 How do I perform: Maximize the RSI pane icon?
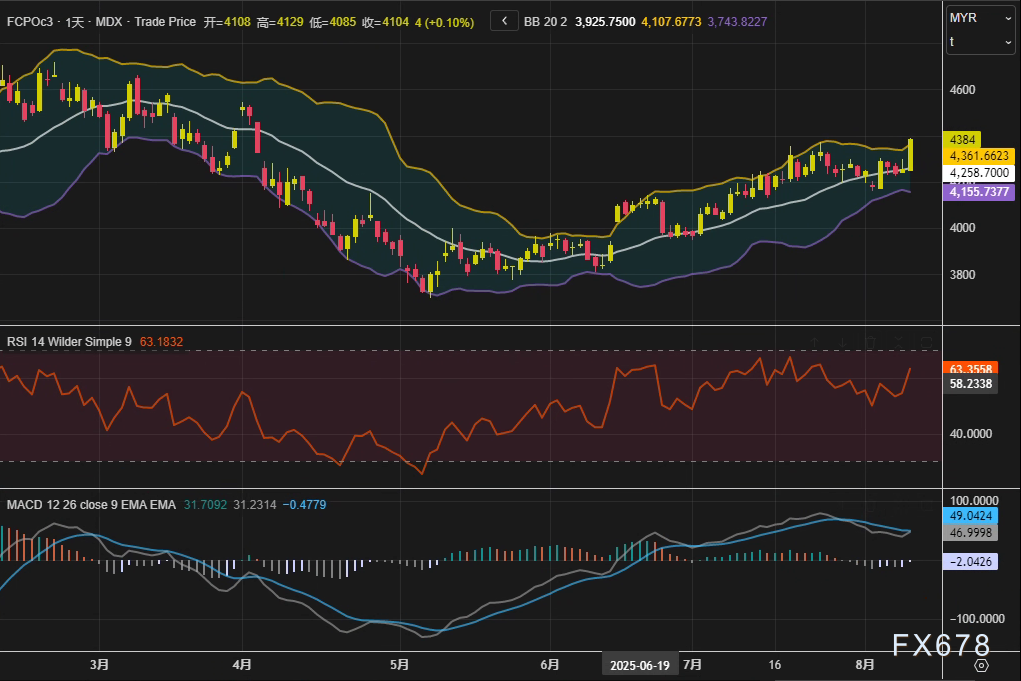pyautogui.click(x=926, y=343)
